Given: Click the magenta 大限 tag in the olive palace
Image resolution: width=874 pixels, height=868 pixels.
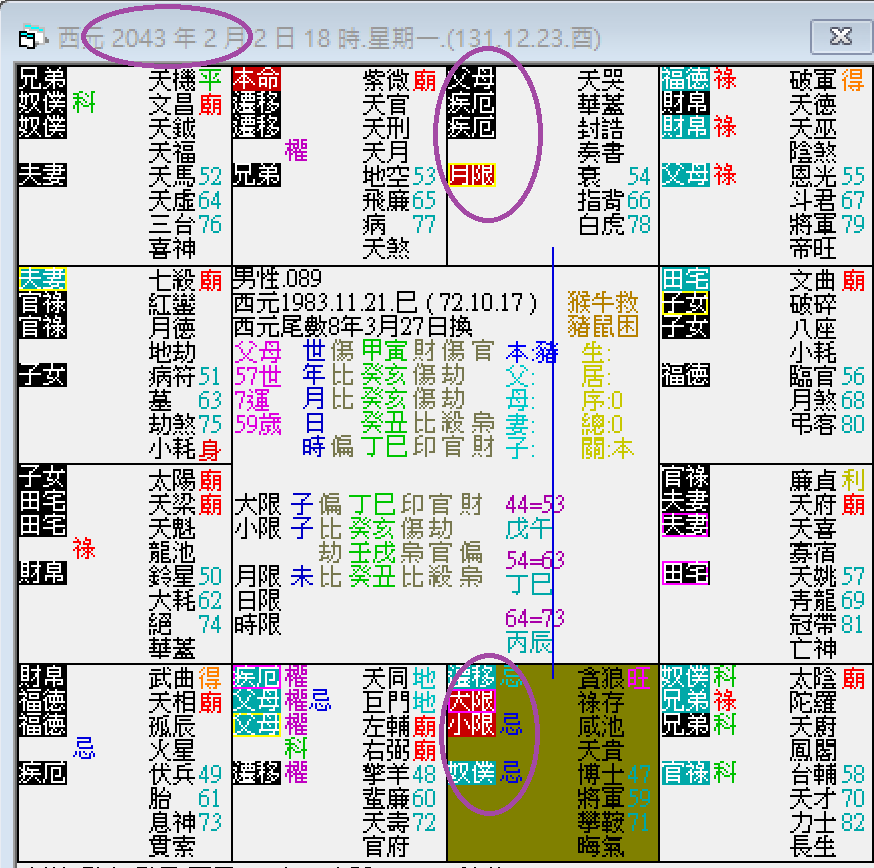Looking at the screenshot, I should pos(471,701).
